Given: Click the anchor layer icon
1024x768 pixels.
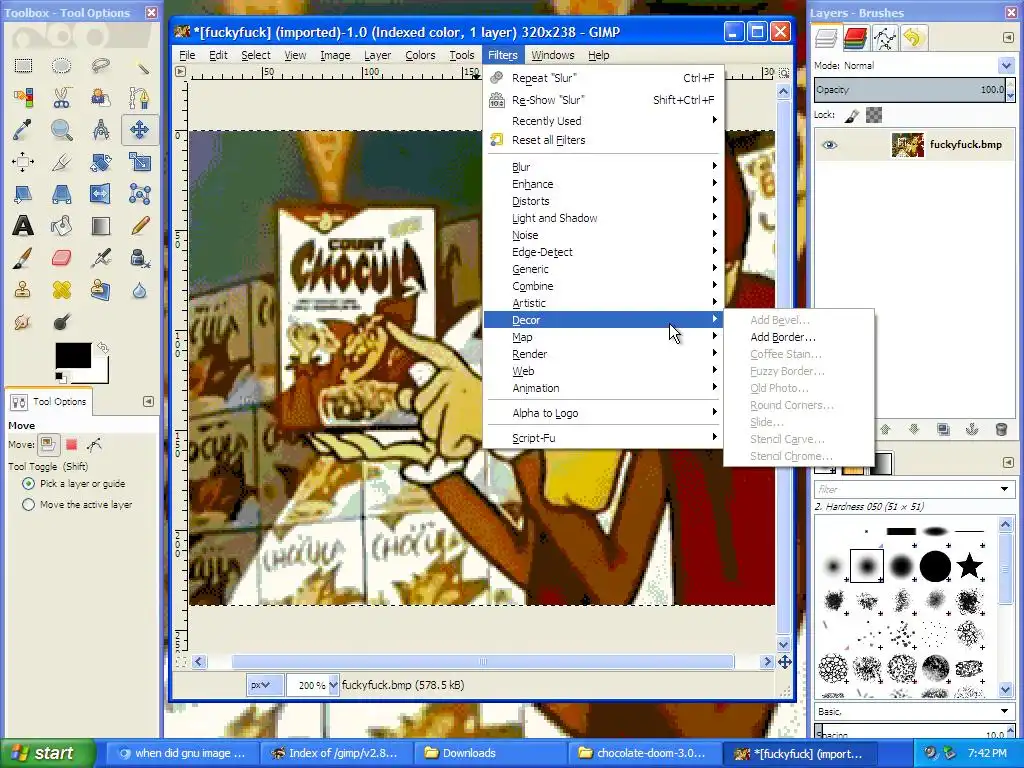Looking at the screenshot, I should [972, 429].
